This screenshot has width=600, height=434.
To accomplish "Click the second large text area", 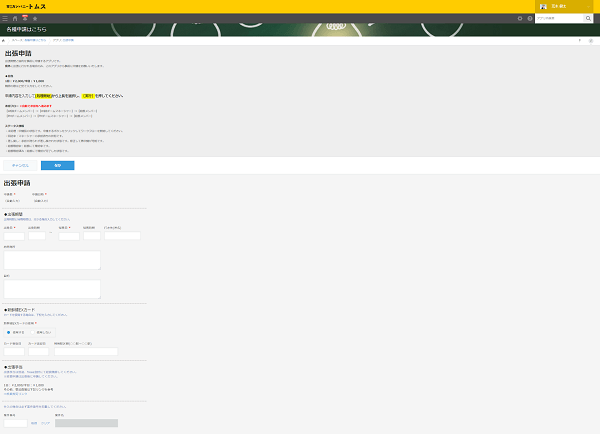I will [x=52, y=289].
